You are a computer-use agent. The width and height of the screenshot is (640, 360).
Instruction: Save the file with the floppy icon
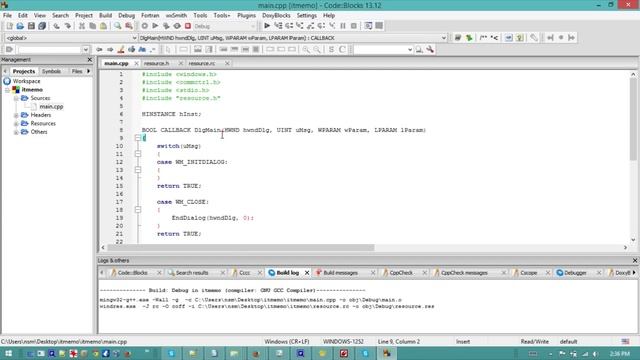(31, 26)
